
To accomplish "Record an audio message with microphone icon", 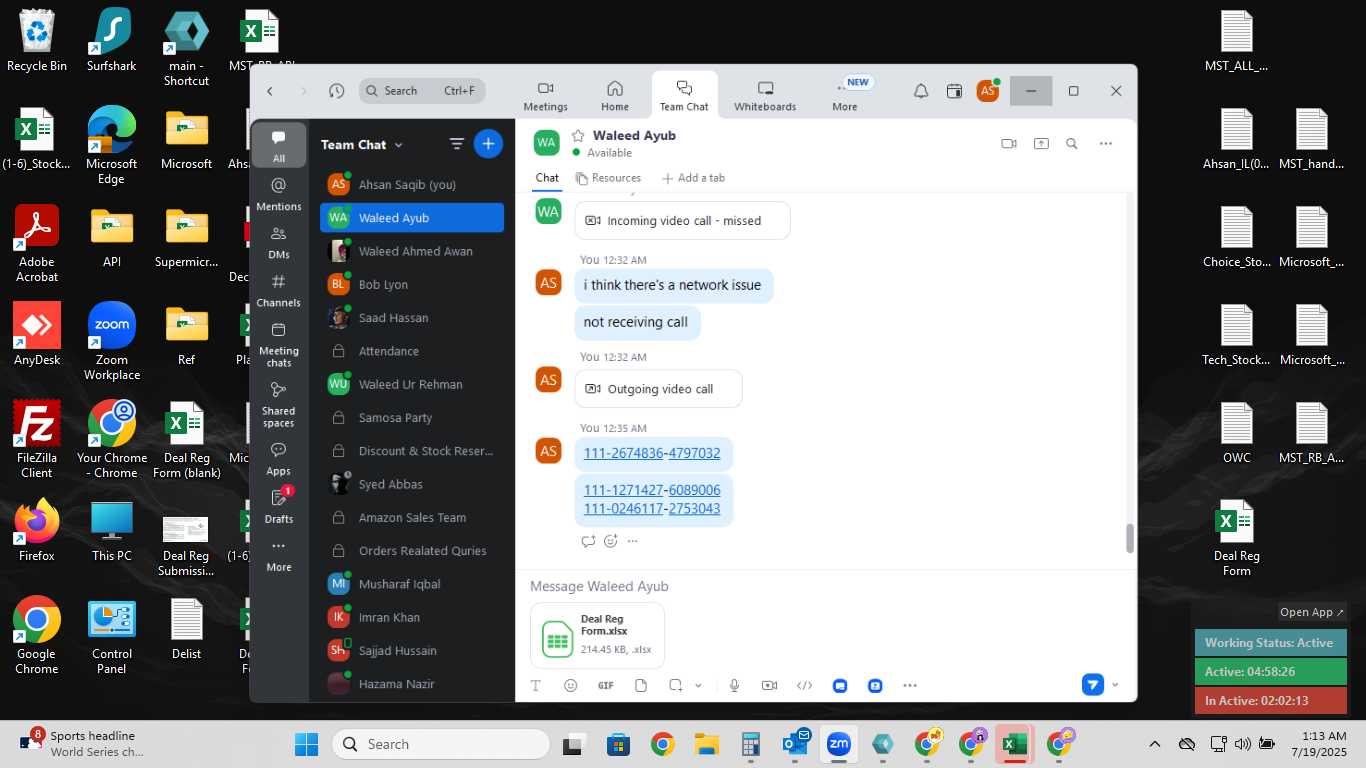I will 734,686.
